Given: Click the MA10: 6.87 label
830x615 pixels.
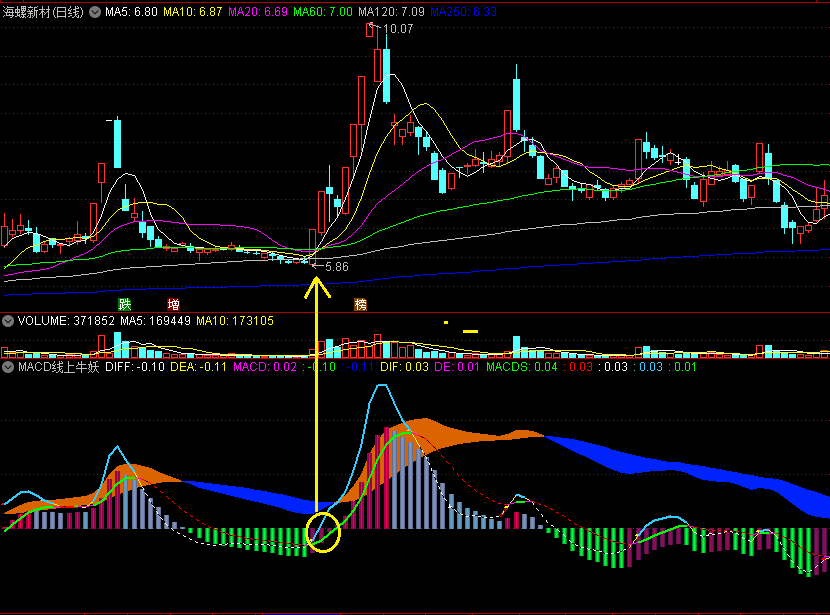Looking at the screenshot, I should (193, 12).
